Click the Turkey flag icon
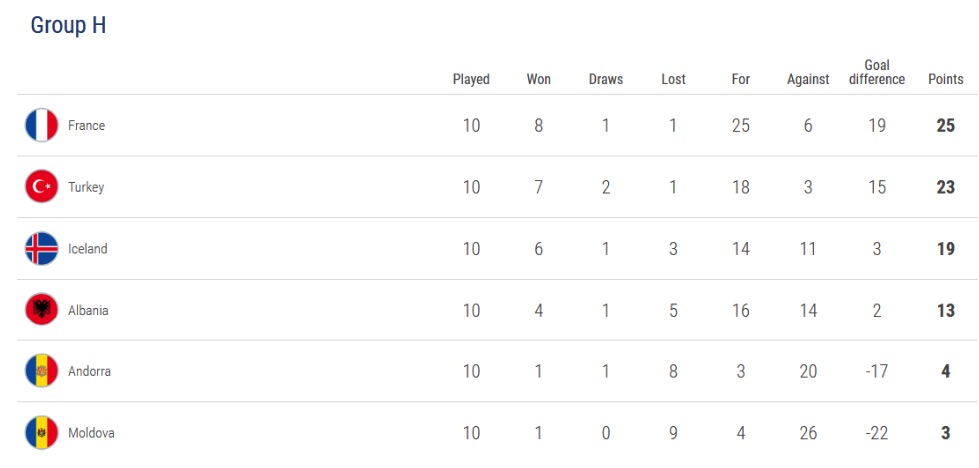Screen dimensions: 979x468 (42, 187)
